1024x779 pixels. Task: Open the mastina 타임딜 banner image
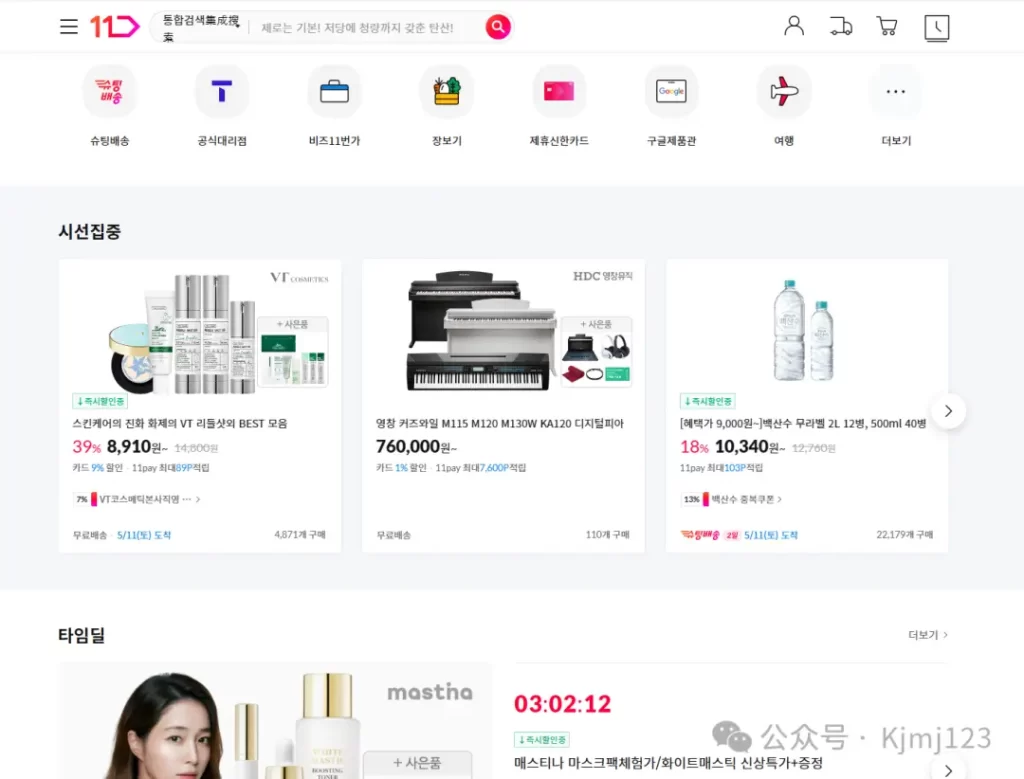[x=275, y=721]
